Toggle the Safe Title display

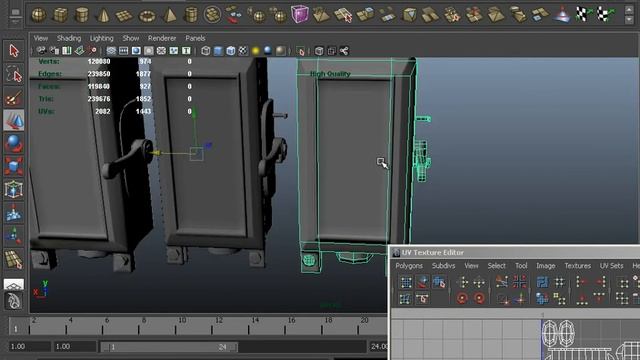point(186,51)
